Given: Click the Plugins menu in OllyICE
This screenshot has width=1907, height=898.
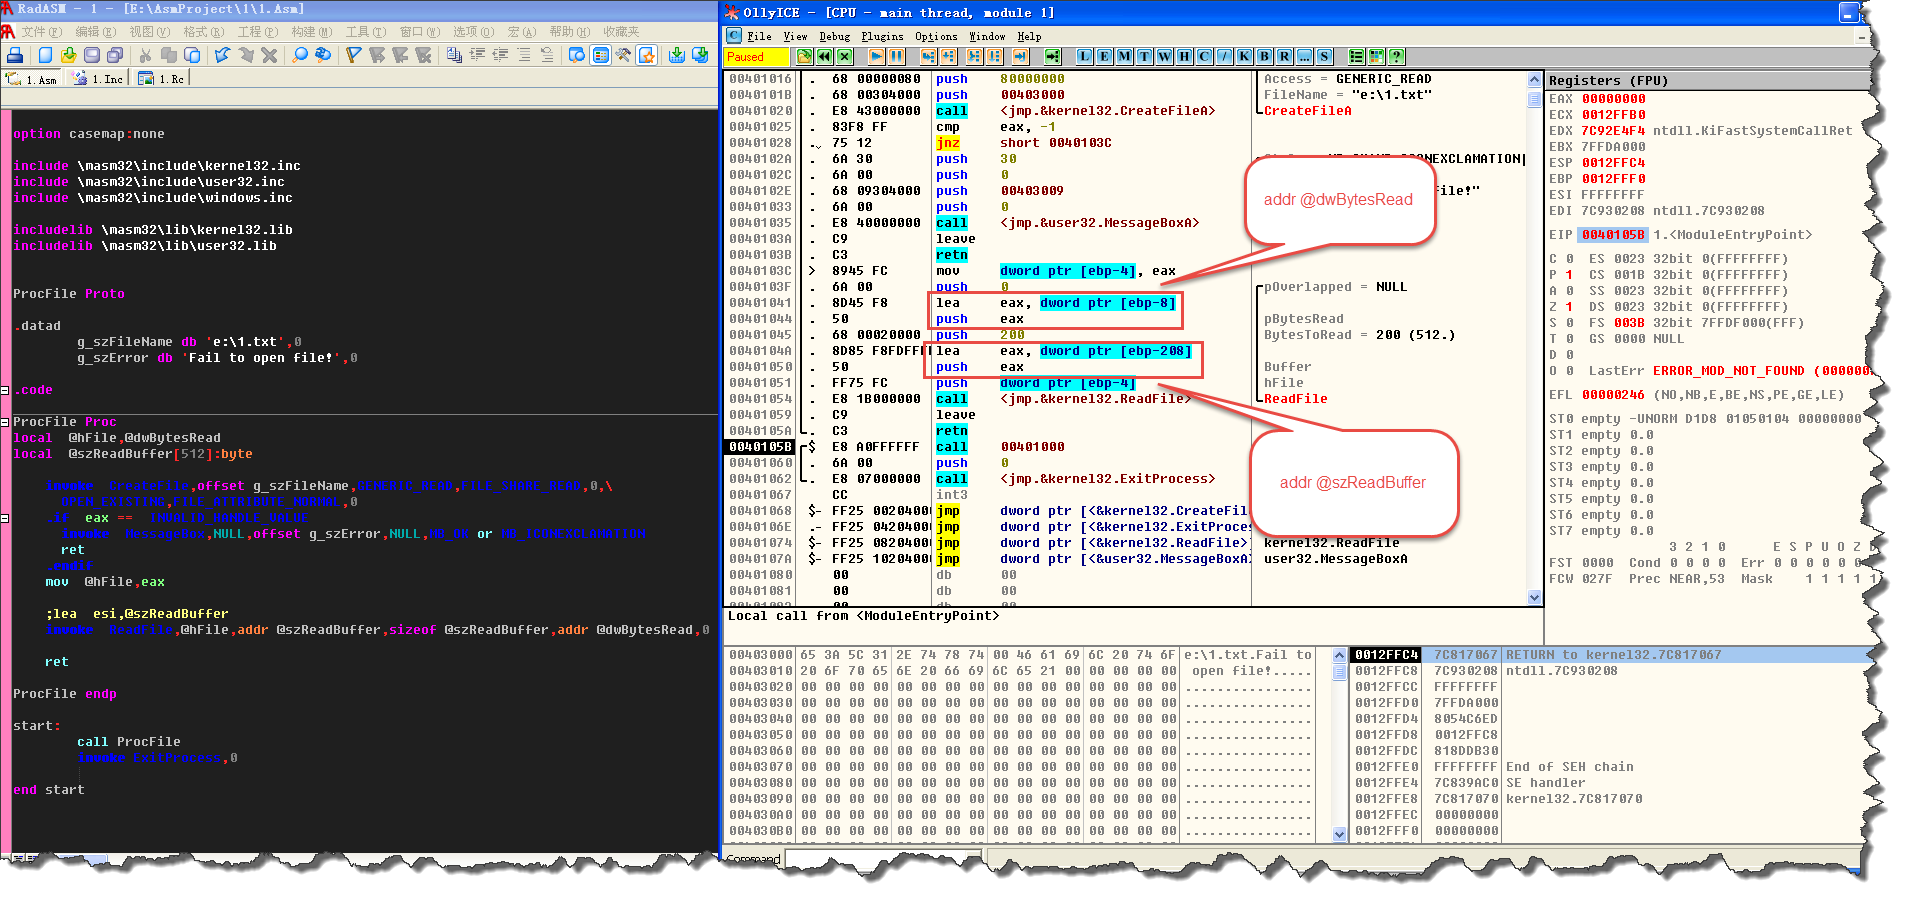Looking at the screenshot, I should pos(881,36).
